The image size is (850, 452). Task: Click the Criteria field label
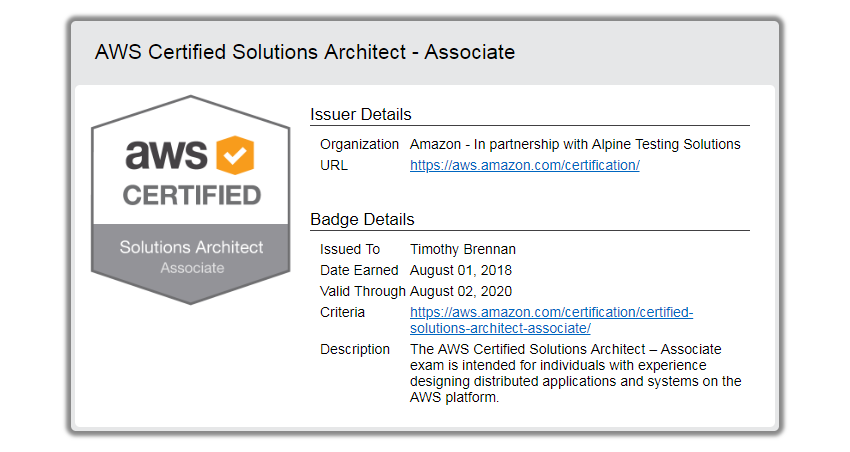tap(342, 312)
